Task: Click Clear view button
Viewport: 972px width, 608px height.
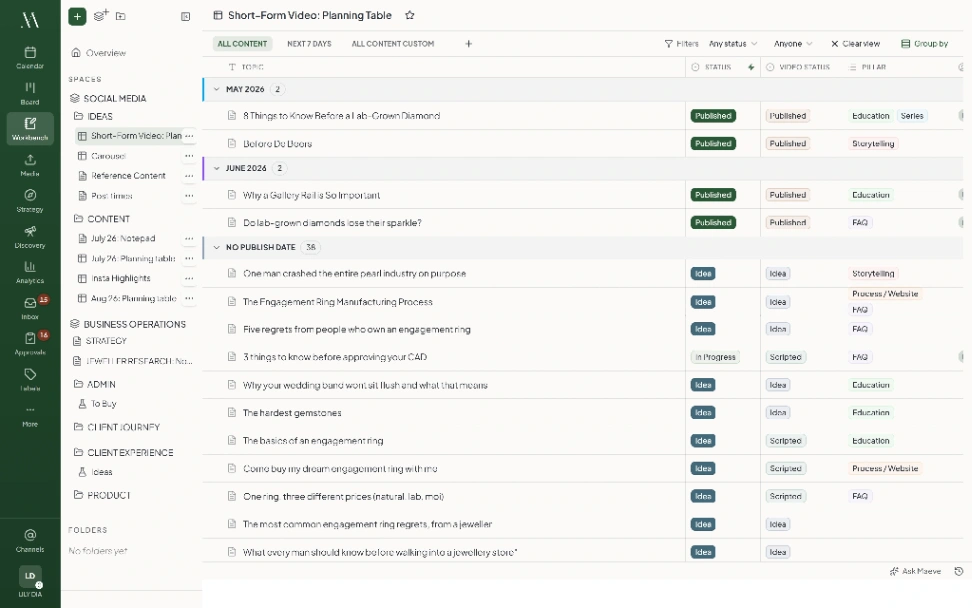Action: pos(855,44)
